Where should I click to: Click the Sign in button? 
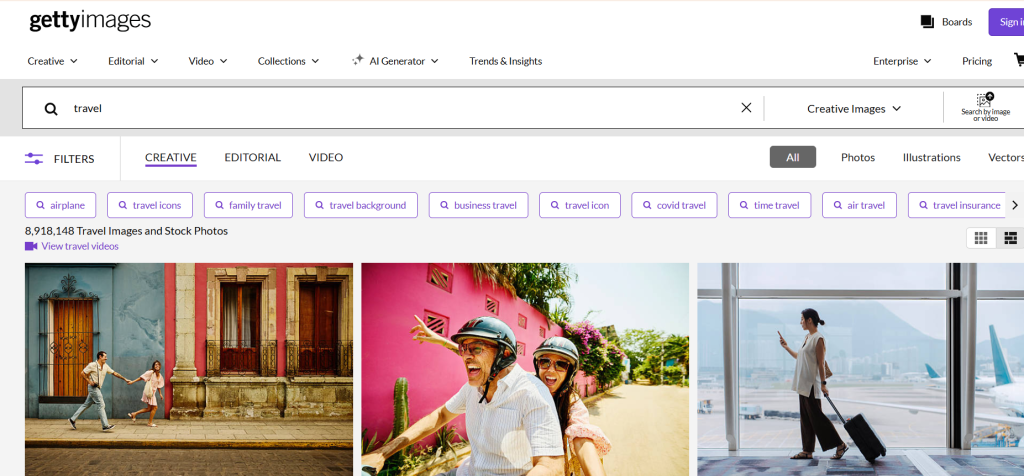point(1006,22)
